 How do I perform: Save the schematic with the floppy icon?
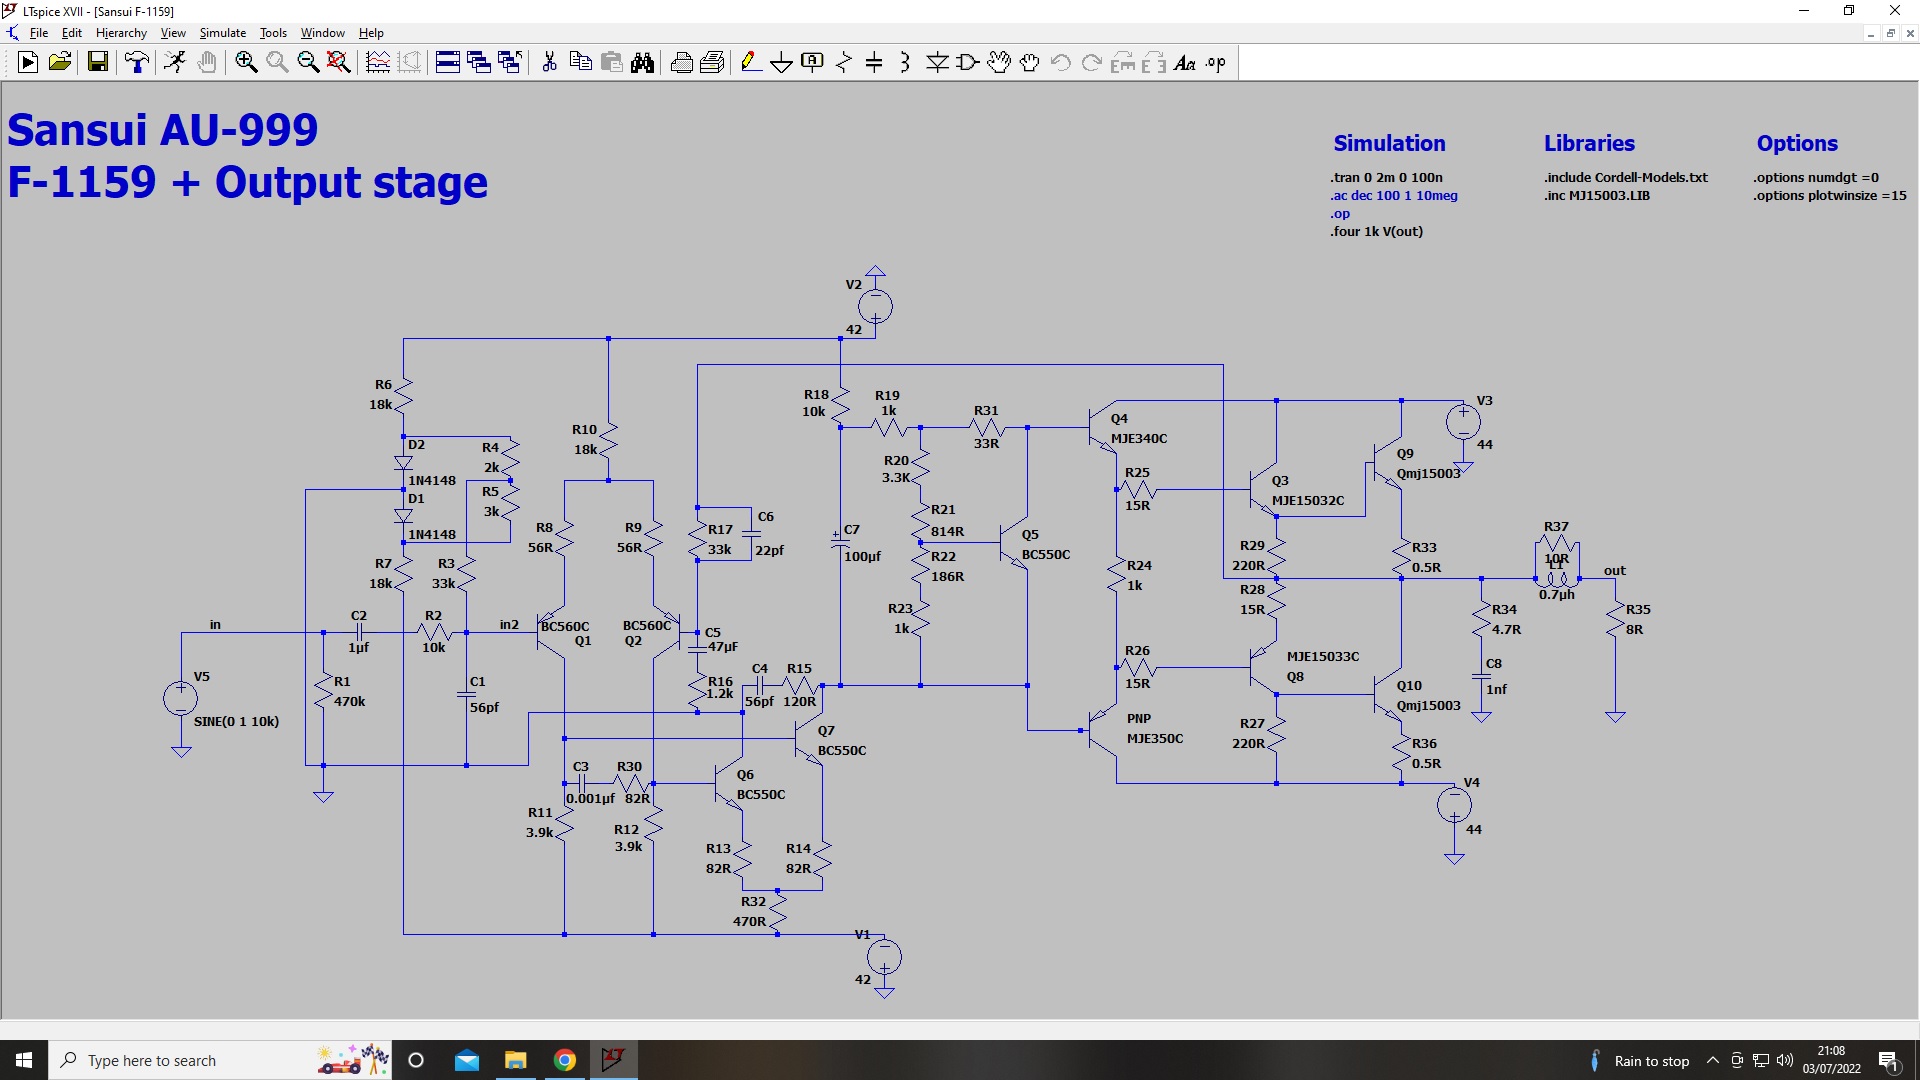pyautogui.click(x=98, y=63)
